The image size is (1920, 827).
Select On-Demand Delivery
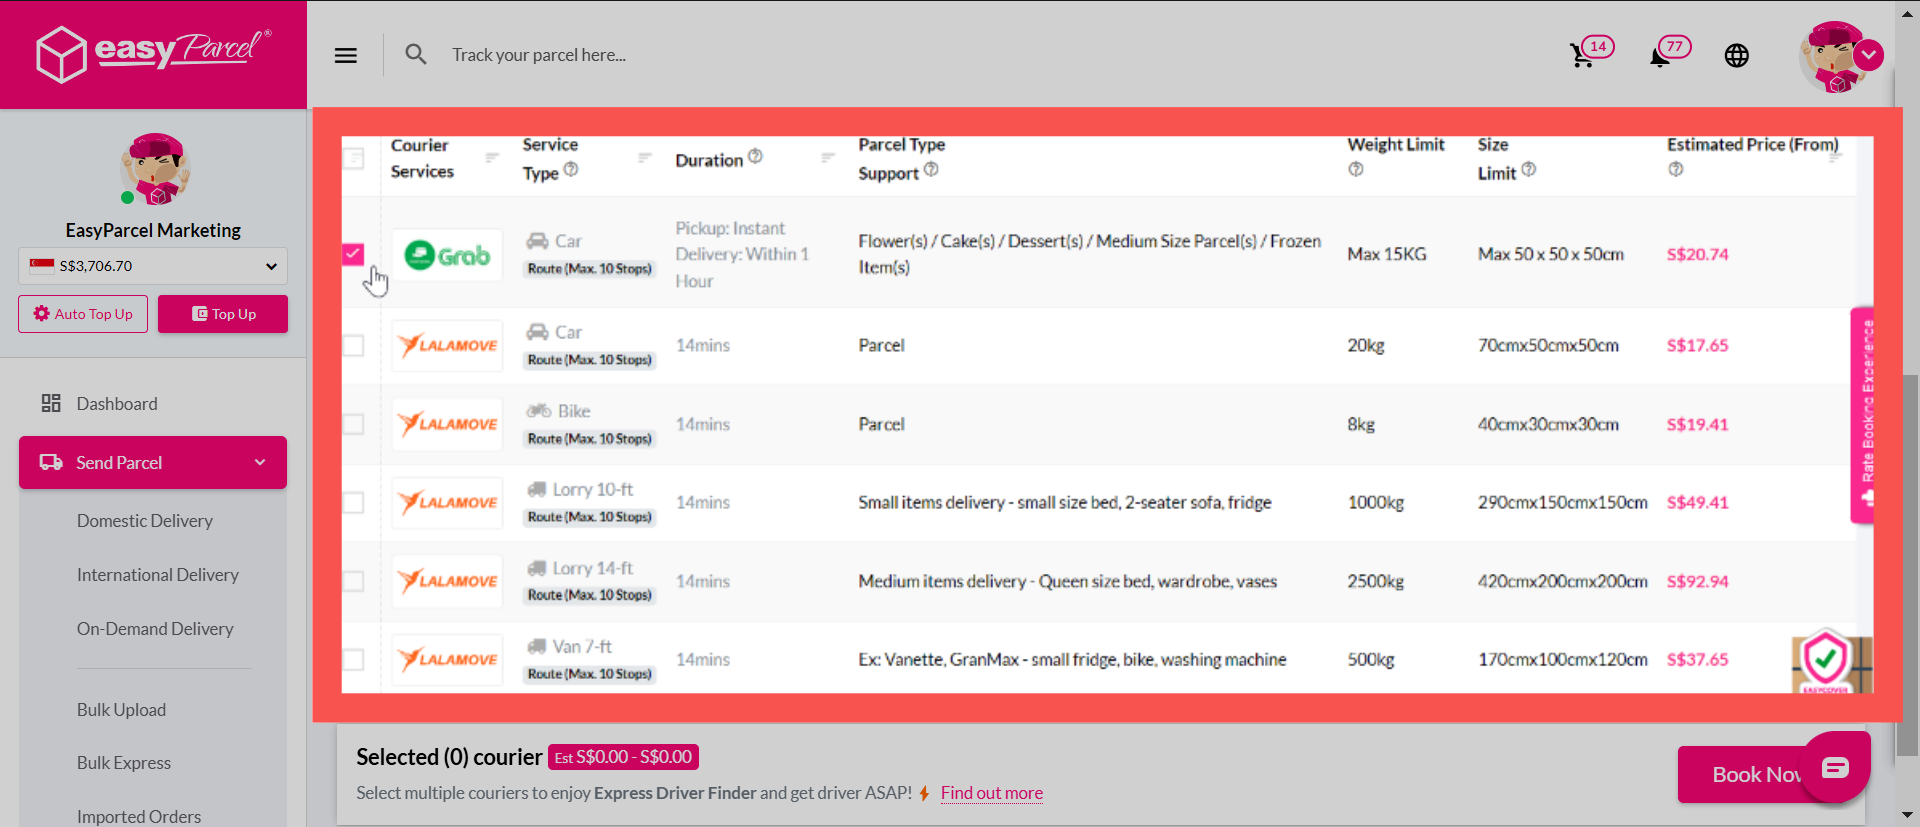[x=155, y=629]
